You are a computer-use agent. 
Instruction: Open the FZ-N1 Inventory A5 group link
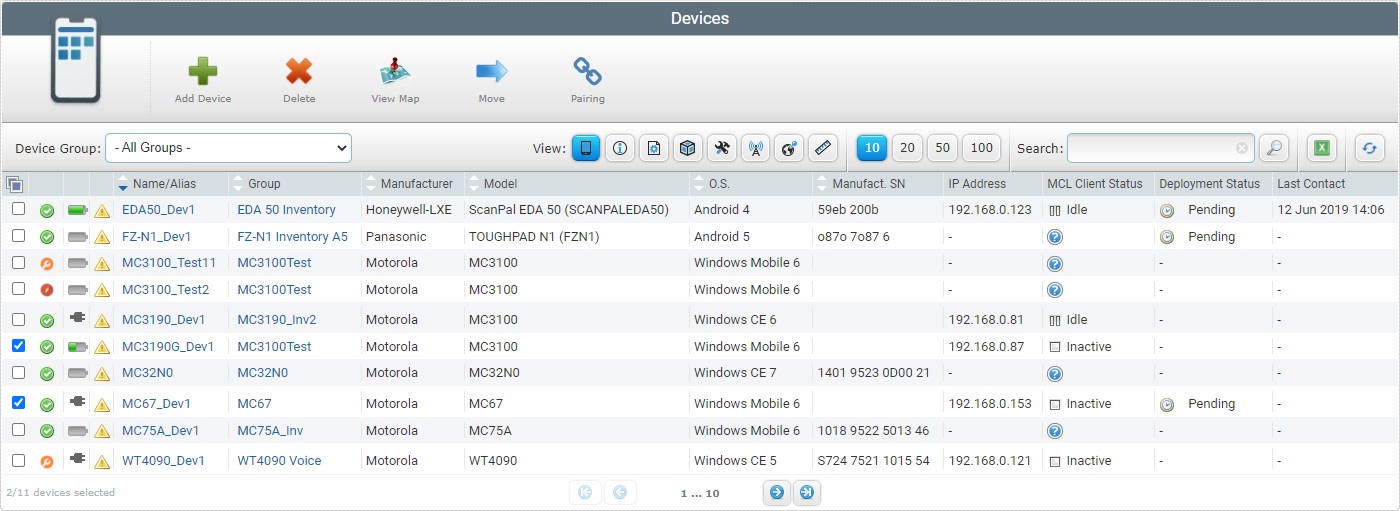click(292, 237)
